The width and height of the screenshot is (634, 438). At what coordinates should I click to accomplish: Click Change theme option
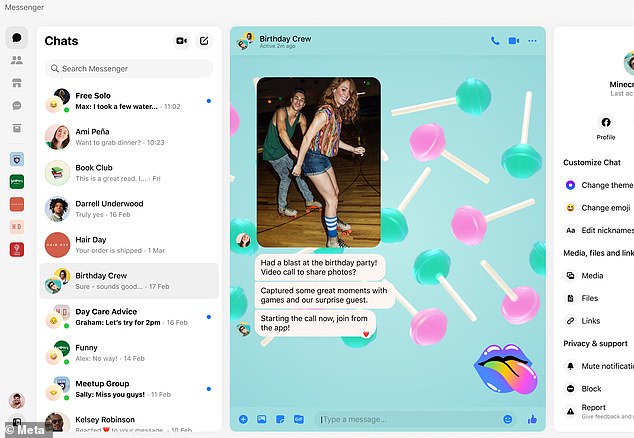coord(604,185)
